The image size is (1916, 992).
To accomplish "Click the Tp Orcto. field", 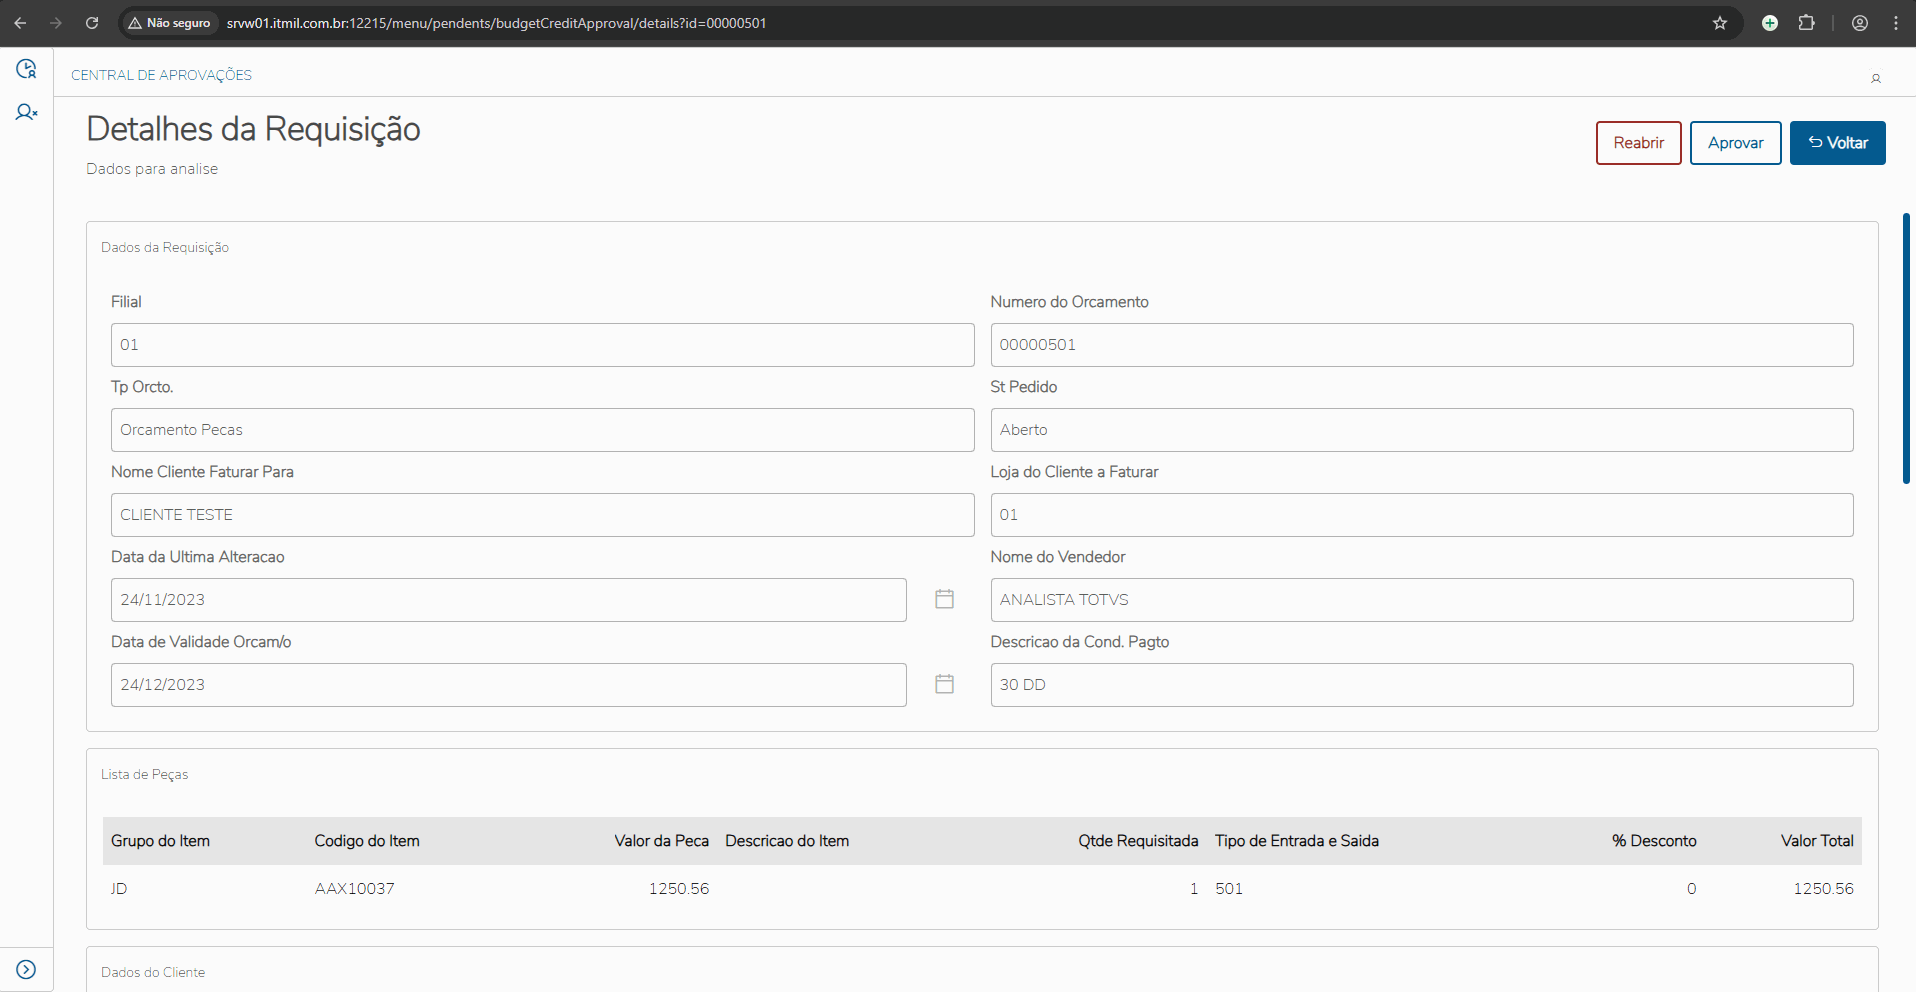I will point(542,430).
